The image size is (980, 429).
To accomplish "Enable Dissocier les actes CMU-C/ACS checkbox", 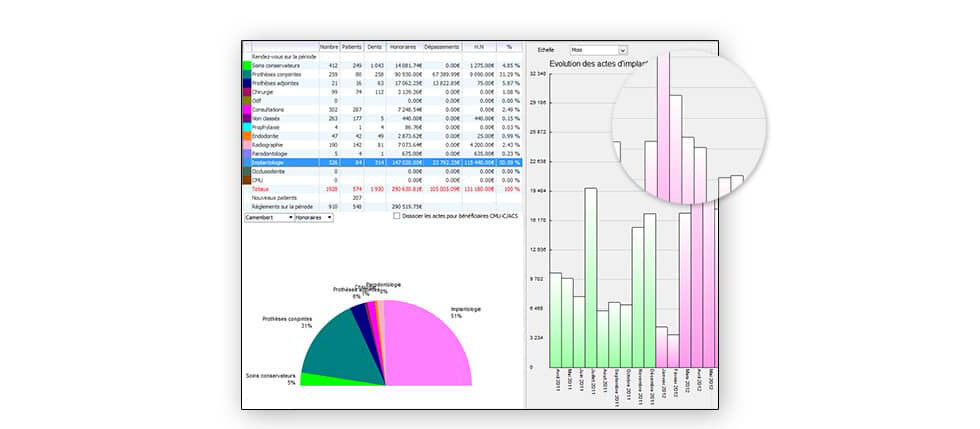I will [396, 215].
